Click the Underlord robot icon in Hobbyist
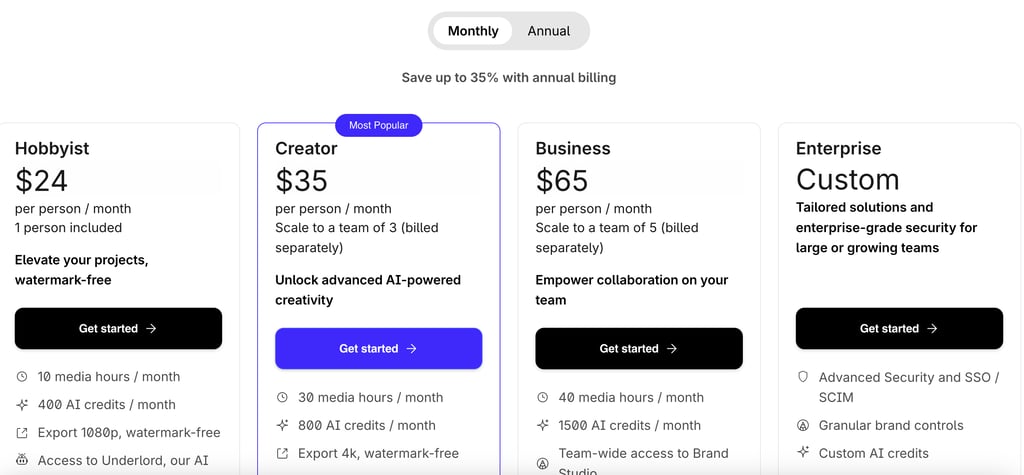 pos(22,461)
